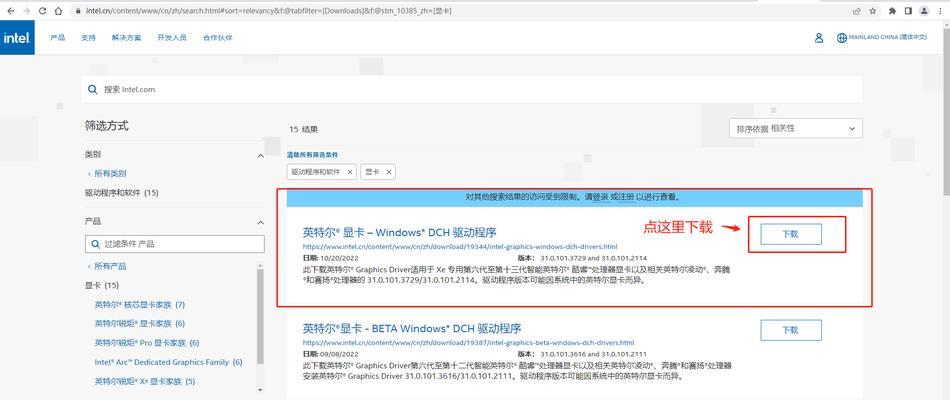The height and width of the screenshot is (400, 950).
Task: Remove the 驱动程序和软件 filter chip
Action: pos(350,172)
